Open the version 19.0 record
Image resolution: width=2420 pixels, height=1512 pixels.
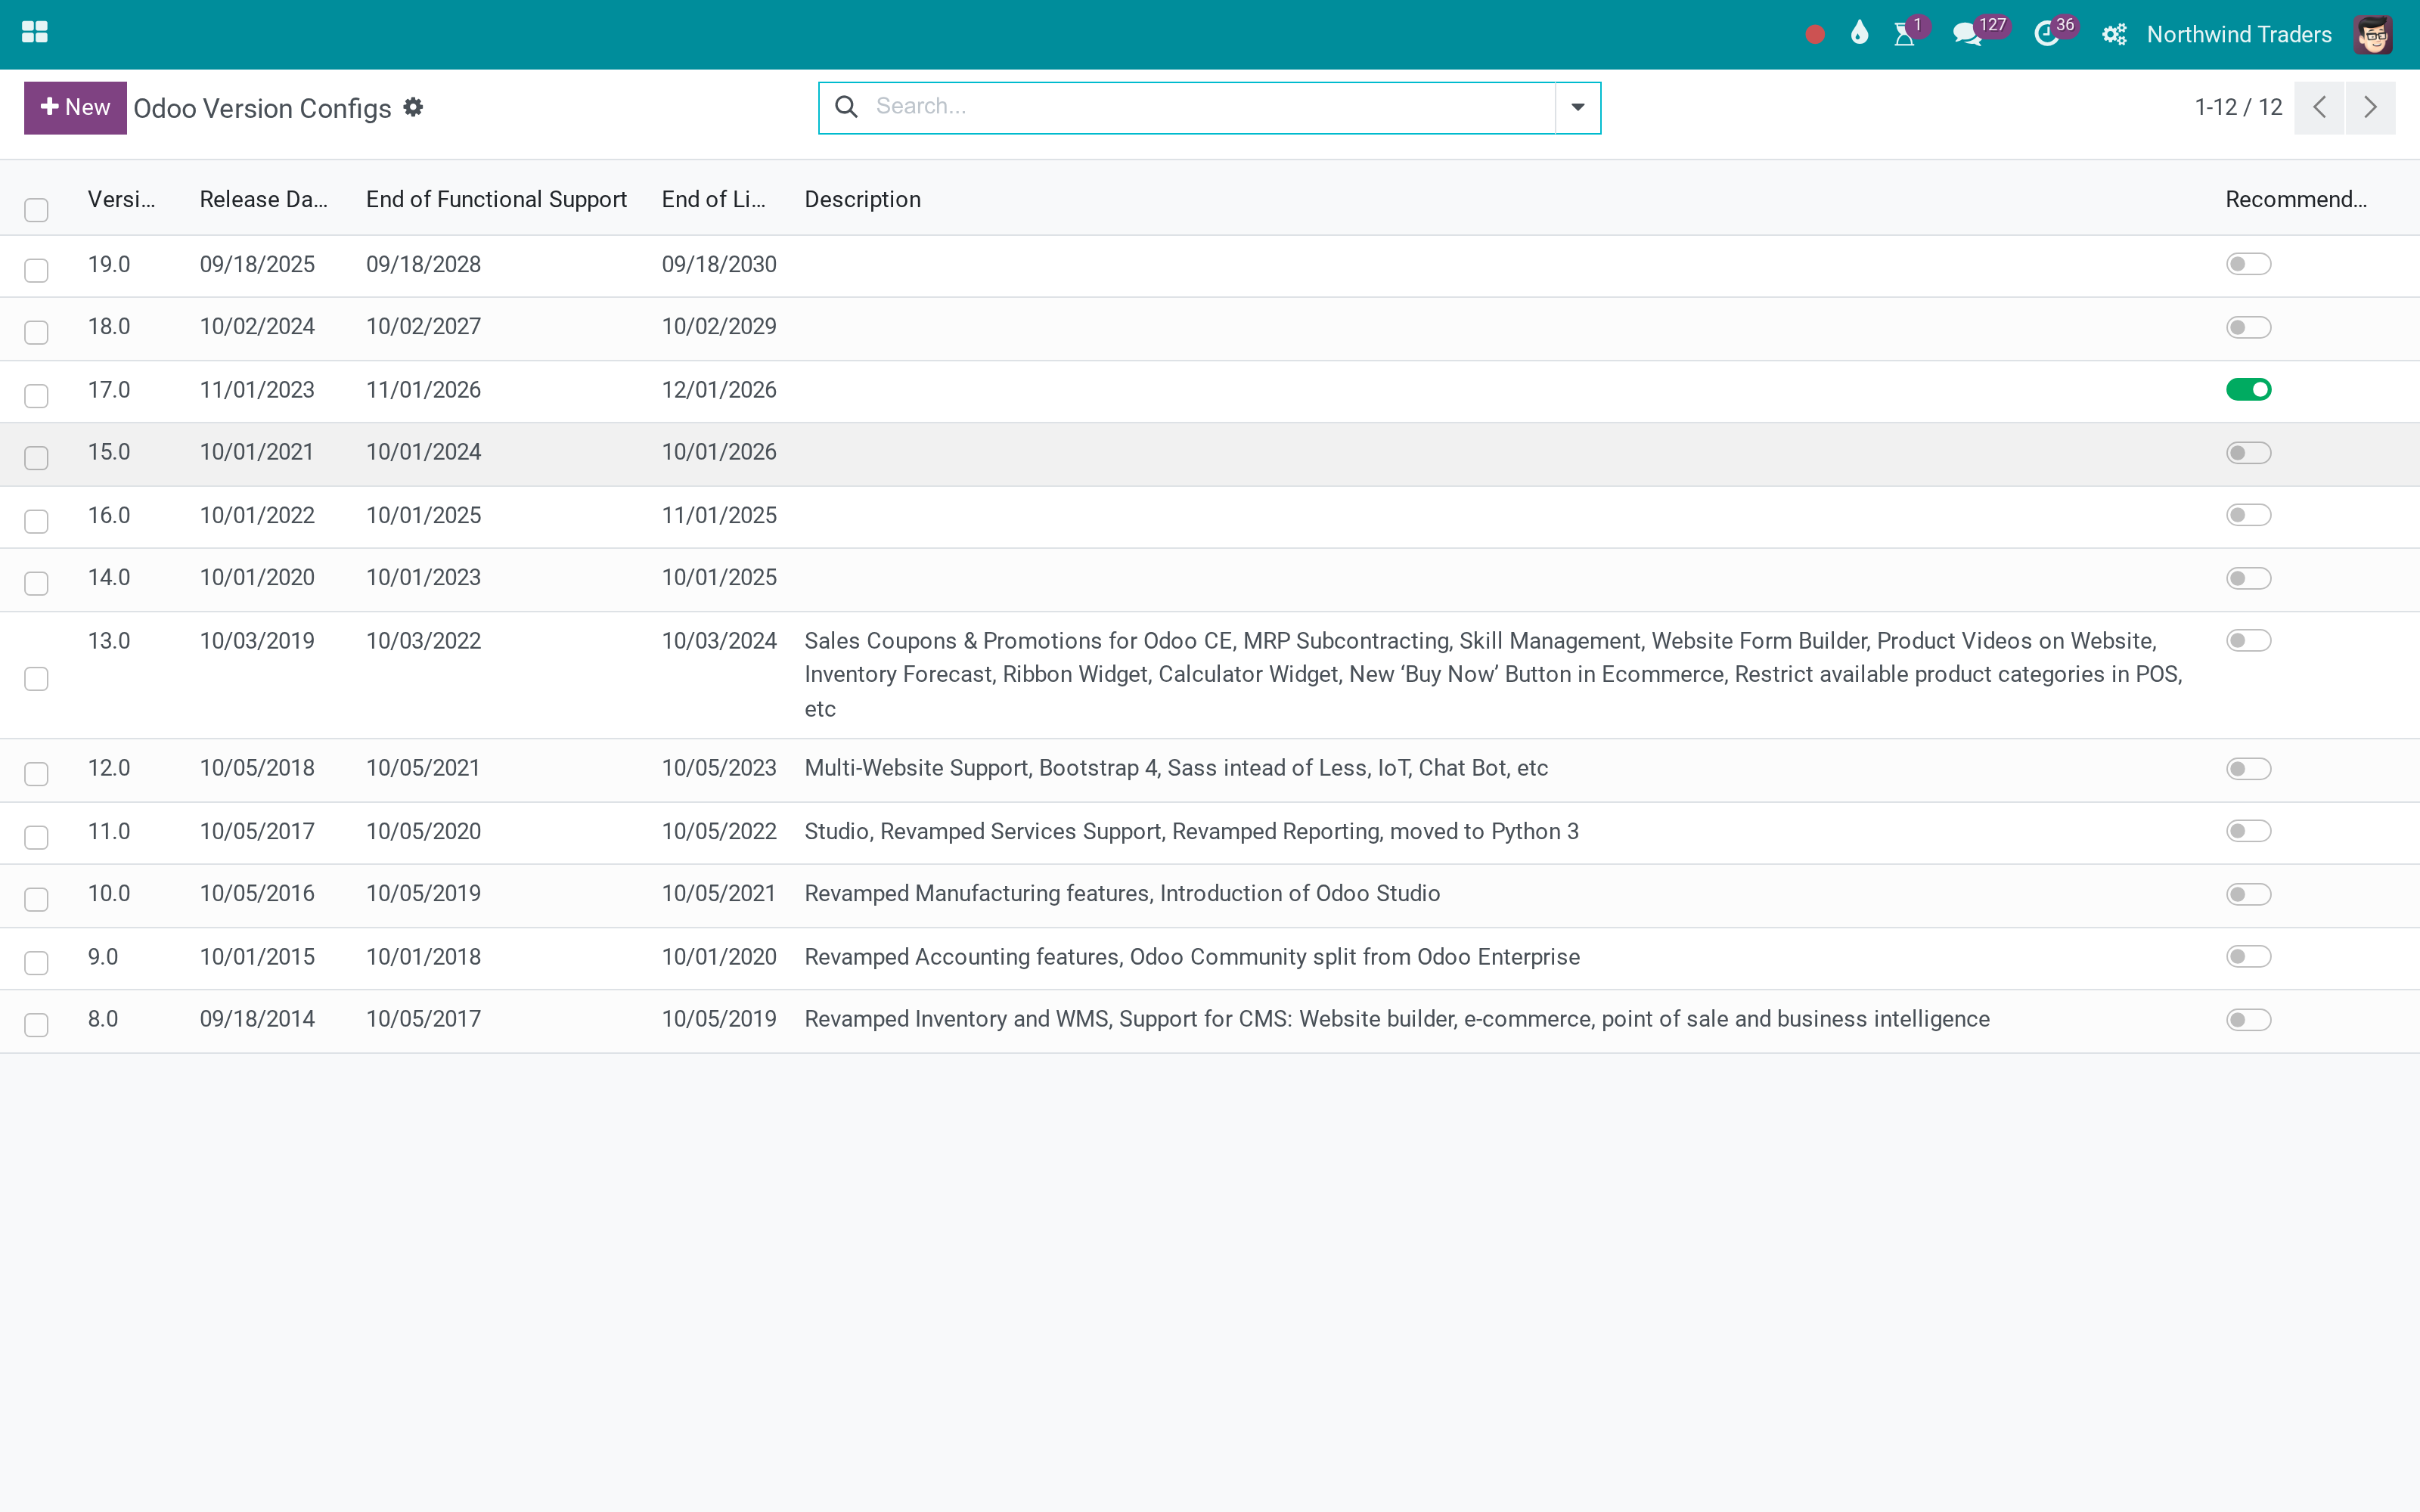[x=109, y=264]
